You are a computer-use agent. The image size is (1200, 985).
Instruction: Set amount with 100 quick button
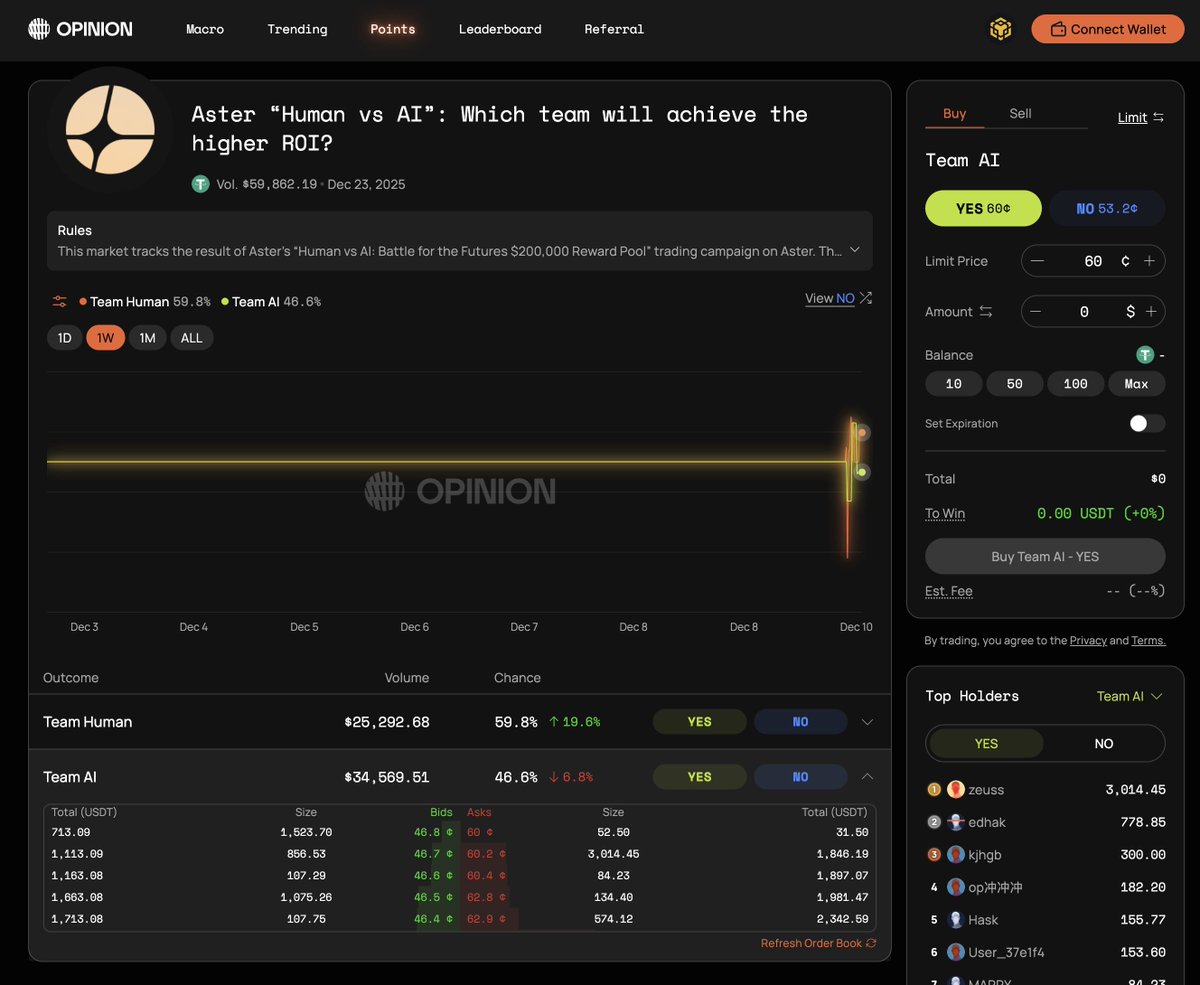pyautogui.click(x=1076, y=384)
